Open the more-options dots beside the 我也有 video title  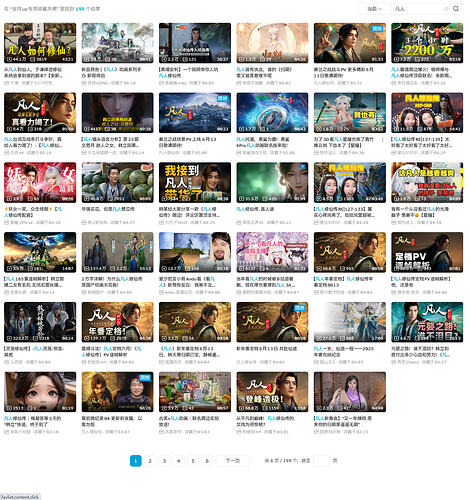point(382,139)
